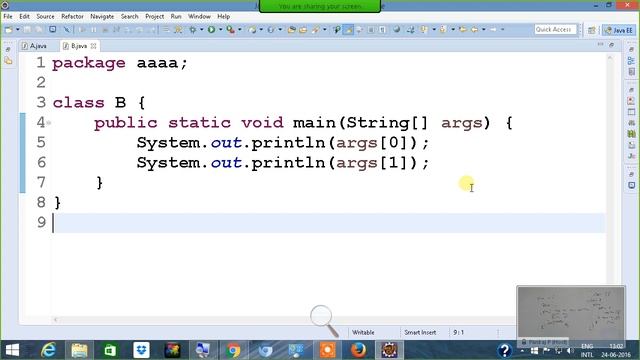
Task: Click the Debug bug icon
Action: pyautogui.click(x=193, y=30)
